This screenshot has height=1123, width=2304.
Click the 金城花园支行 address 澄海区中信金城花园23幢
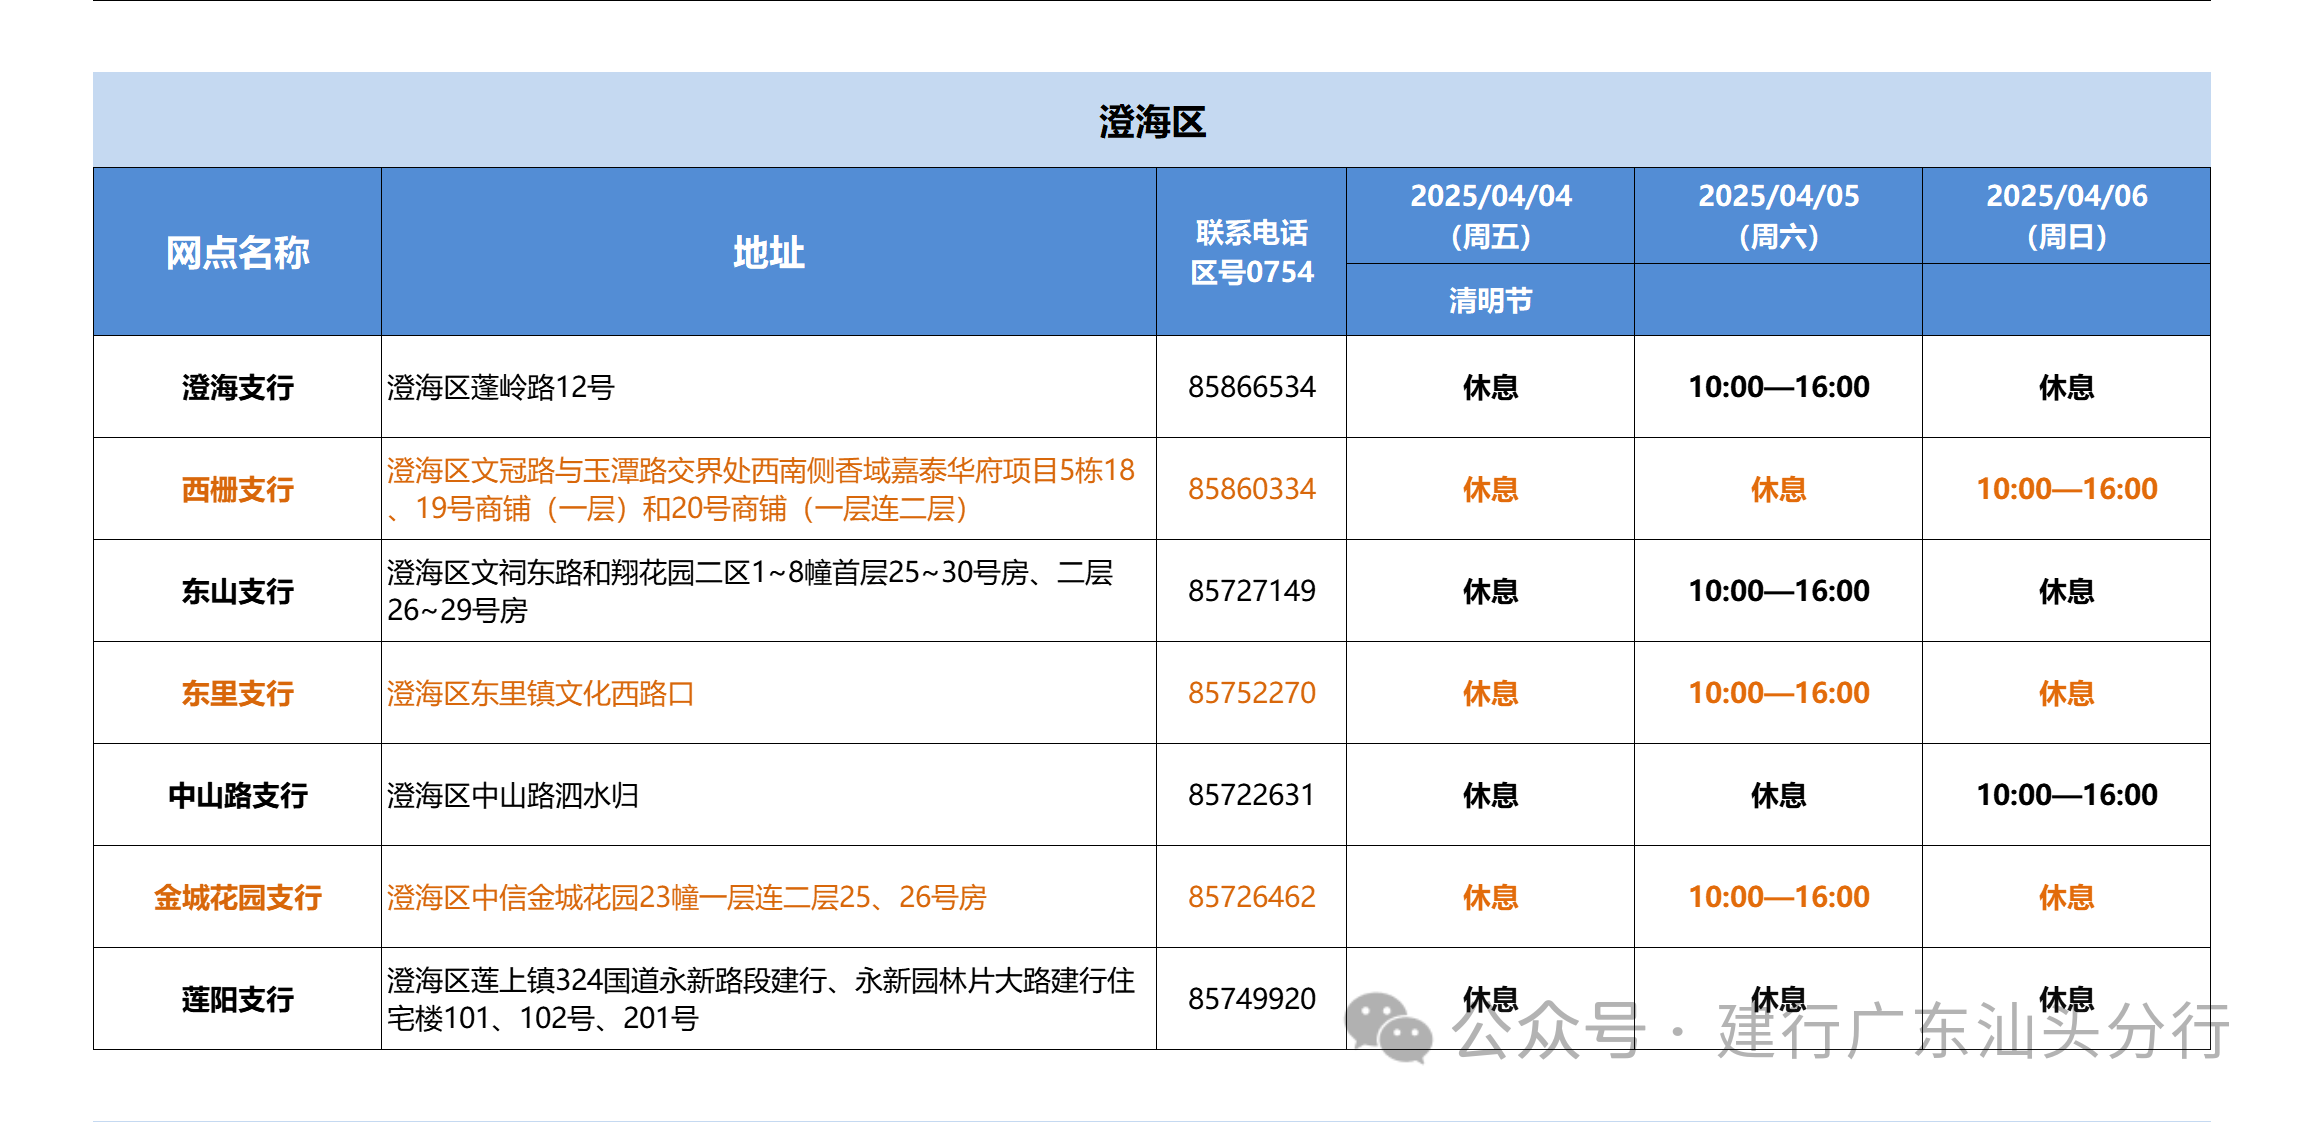click(x=686, y=897)
